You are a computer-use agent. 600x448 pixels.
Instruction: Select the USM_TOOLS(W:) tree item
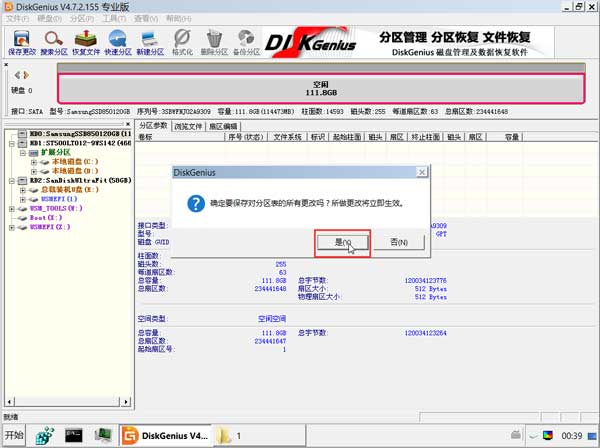56,209
